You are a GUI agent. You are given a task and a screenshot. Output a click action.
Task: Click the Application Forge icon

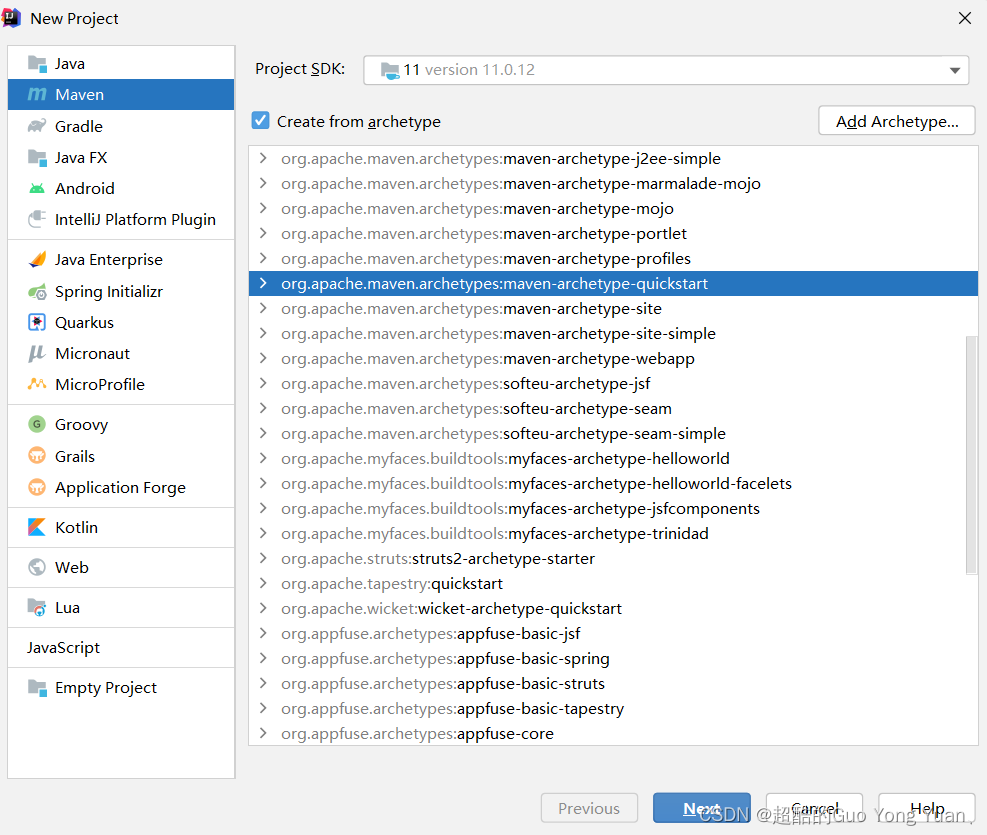tap(37, 487)
